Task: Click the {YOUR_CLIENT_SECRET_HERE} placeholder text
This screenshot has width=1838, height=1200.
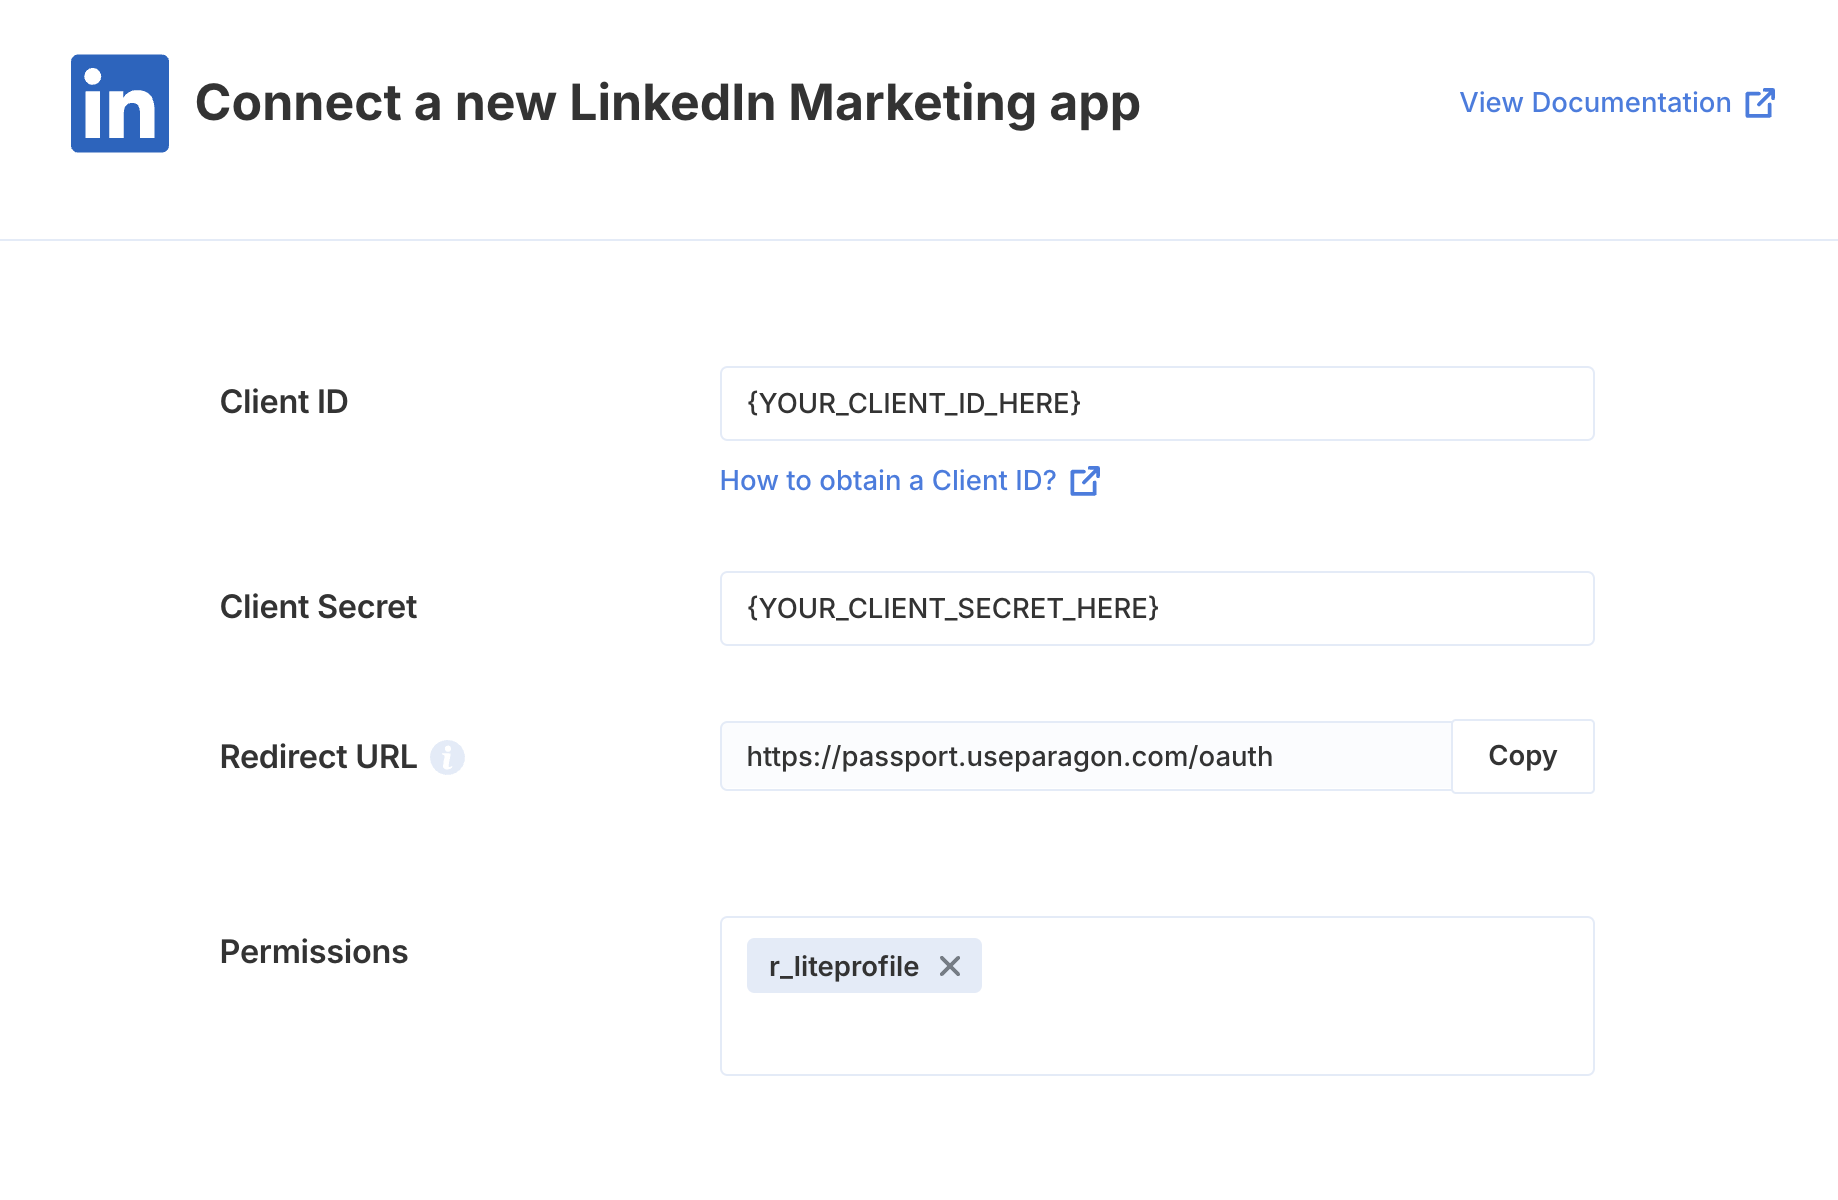Action: point(953,608)
